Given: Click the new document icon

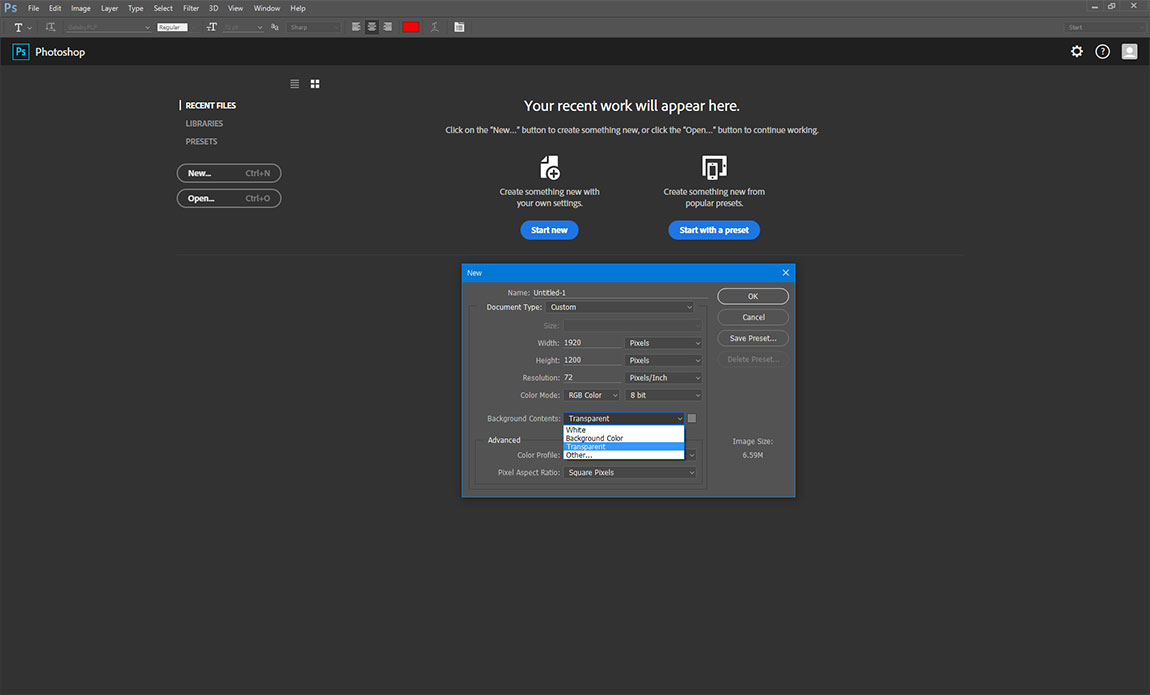Looking at the screenshot, I should click(550, 167).
